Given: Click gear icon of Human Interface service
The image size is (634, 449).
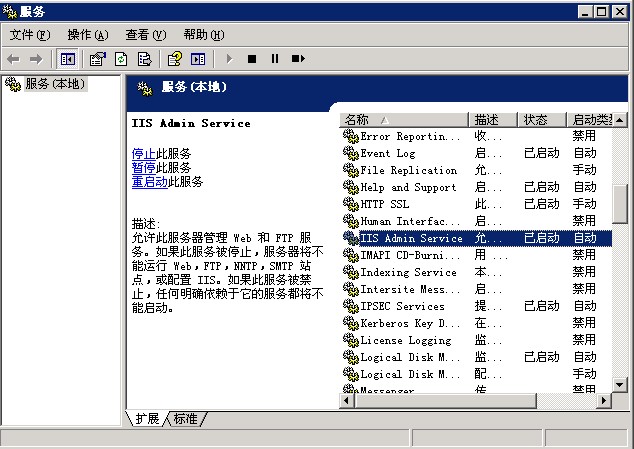Looking at the screenshot, I should 351,221.
